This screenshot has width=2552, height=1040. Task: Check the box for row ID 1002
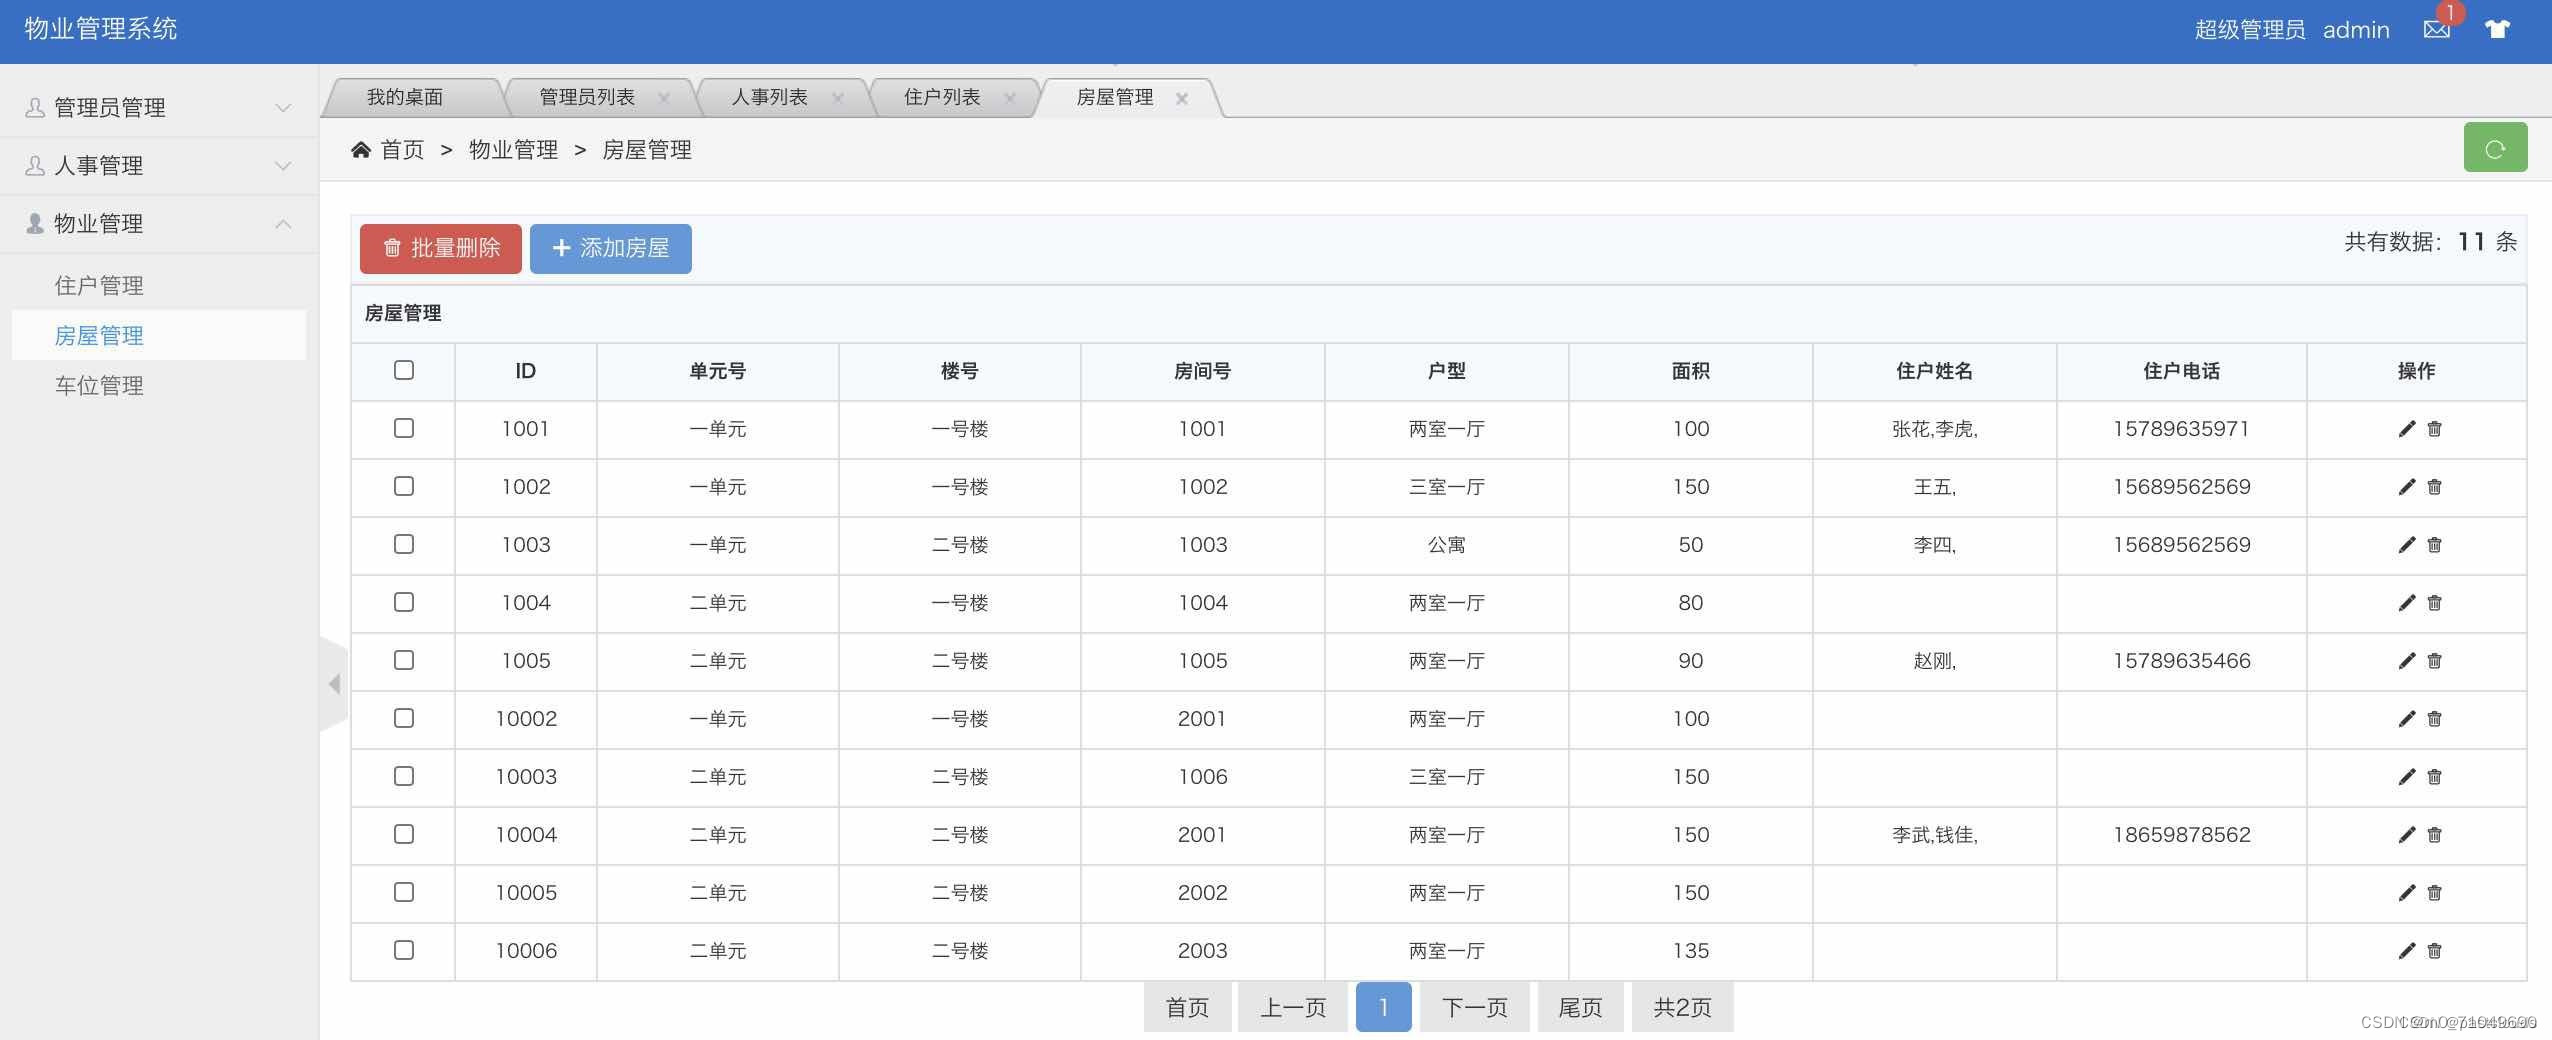click(404, 486)
